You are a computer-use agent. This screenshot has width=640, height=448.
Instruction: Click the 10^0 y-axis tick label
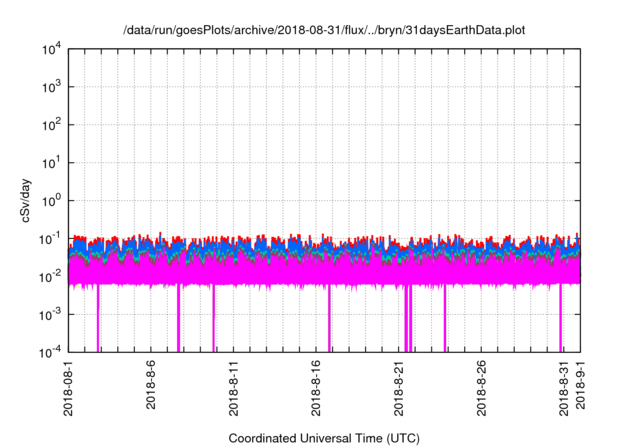pyautogui.click(x=51, y=201)
